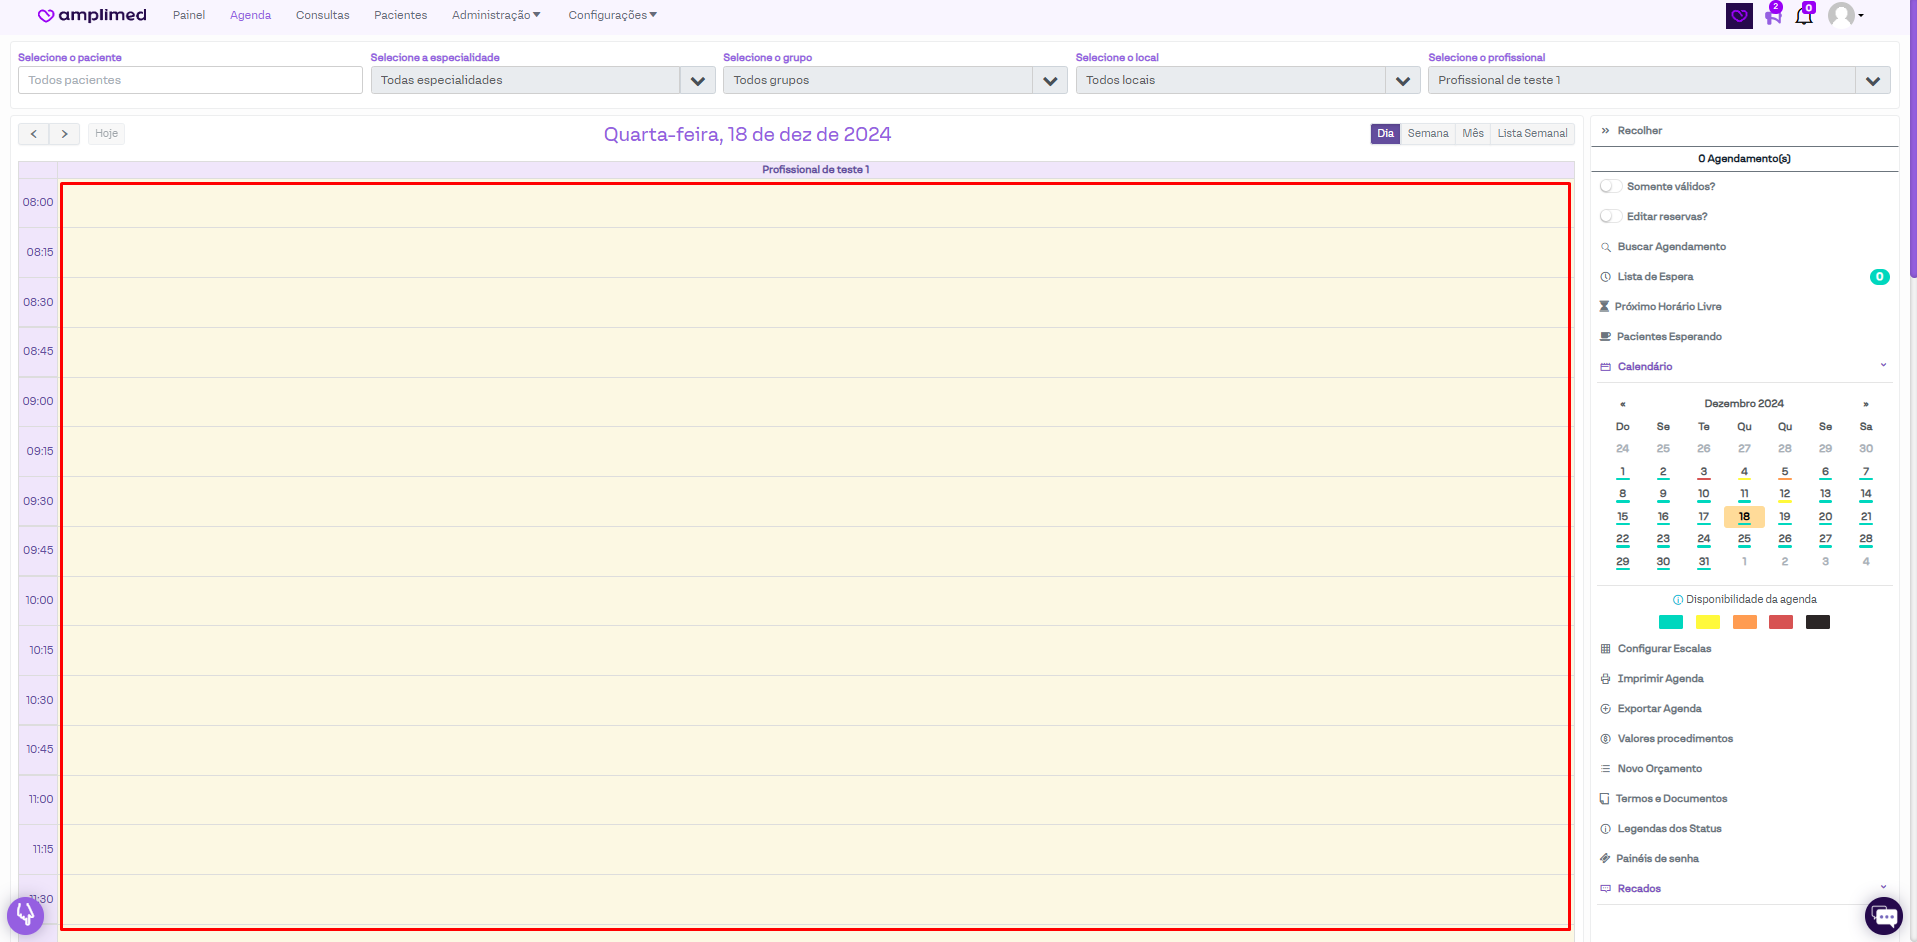Viewport: 1917px width, 942px height.
Task: Click the Todos pacientes input field
Action: pyautogui.click(x=190, y=80)
